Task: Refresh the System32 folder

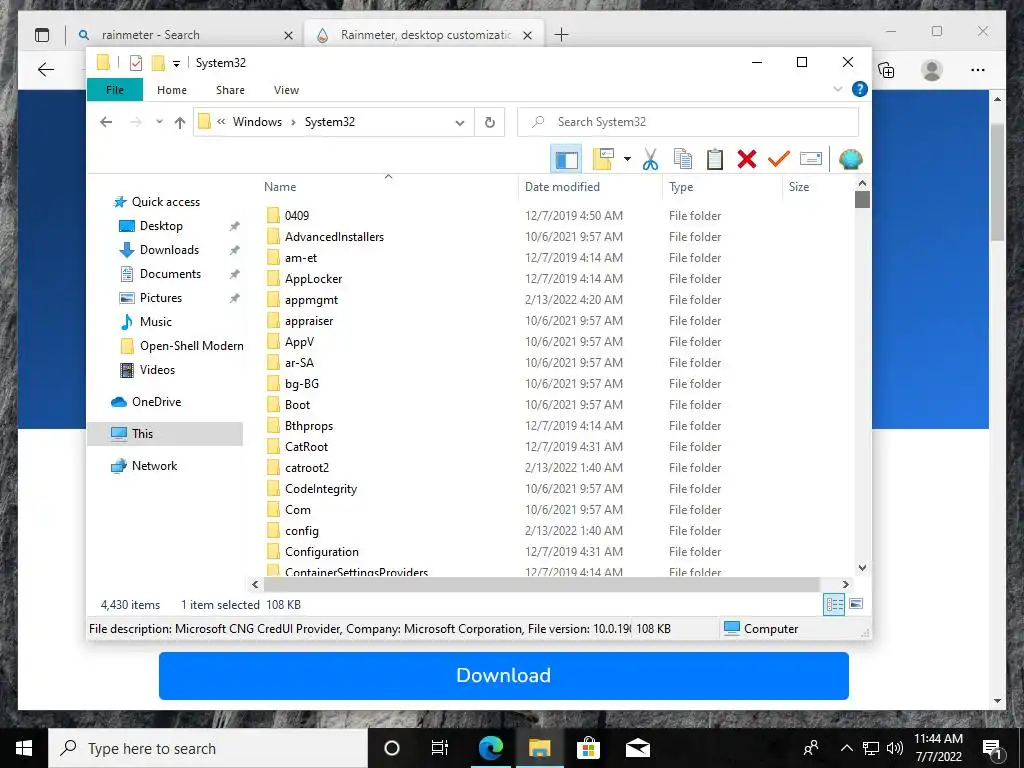Action: tap(490, 122)
